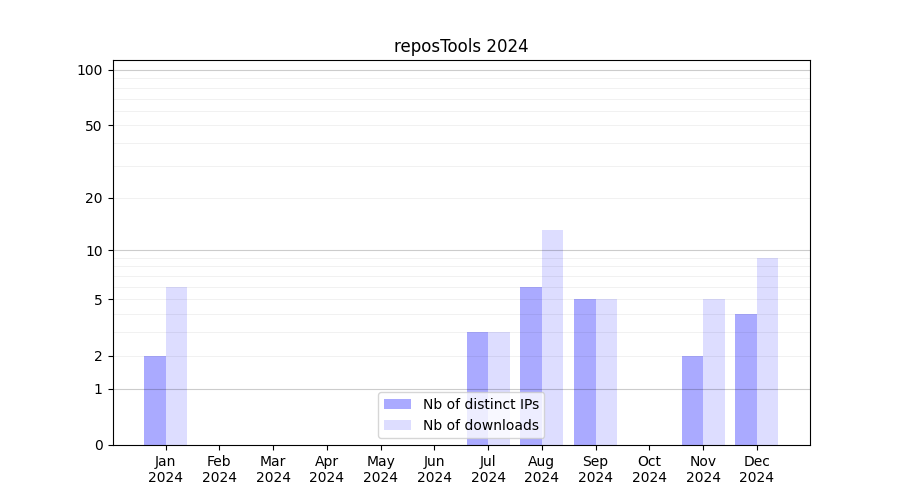Click the dark blue legend swatch for distinct IPs

coord(397,404)
